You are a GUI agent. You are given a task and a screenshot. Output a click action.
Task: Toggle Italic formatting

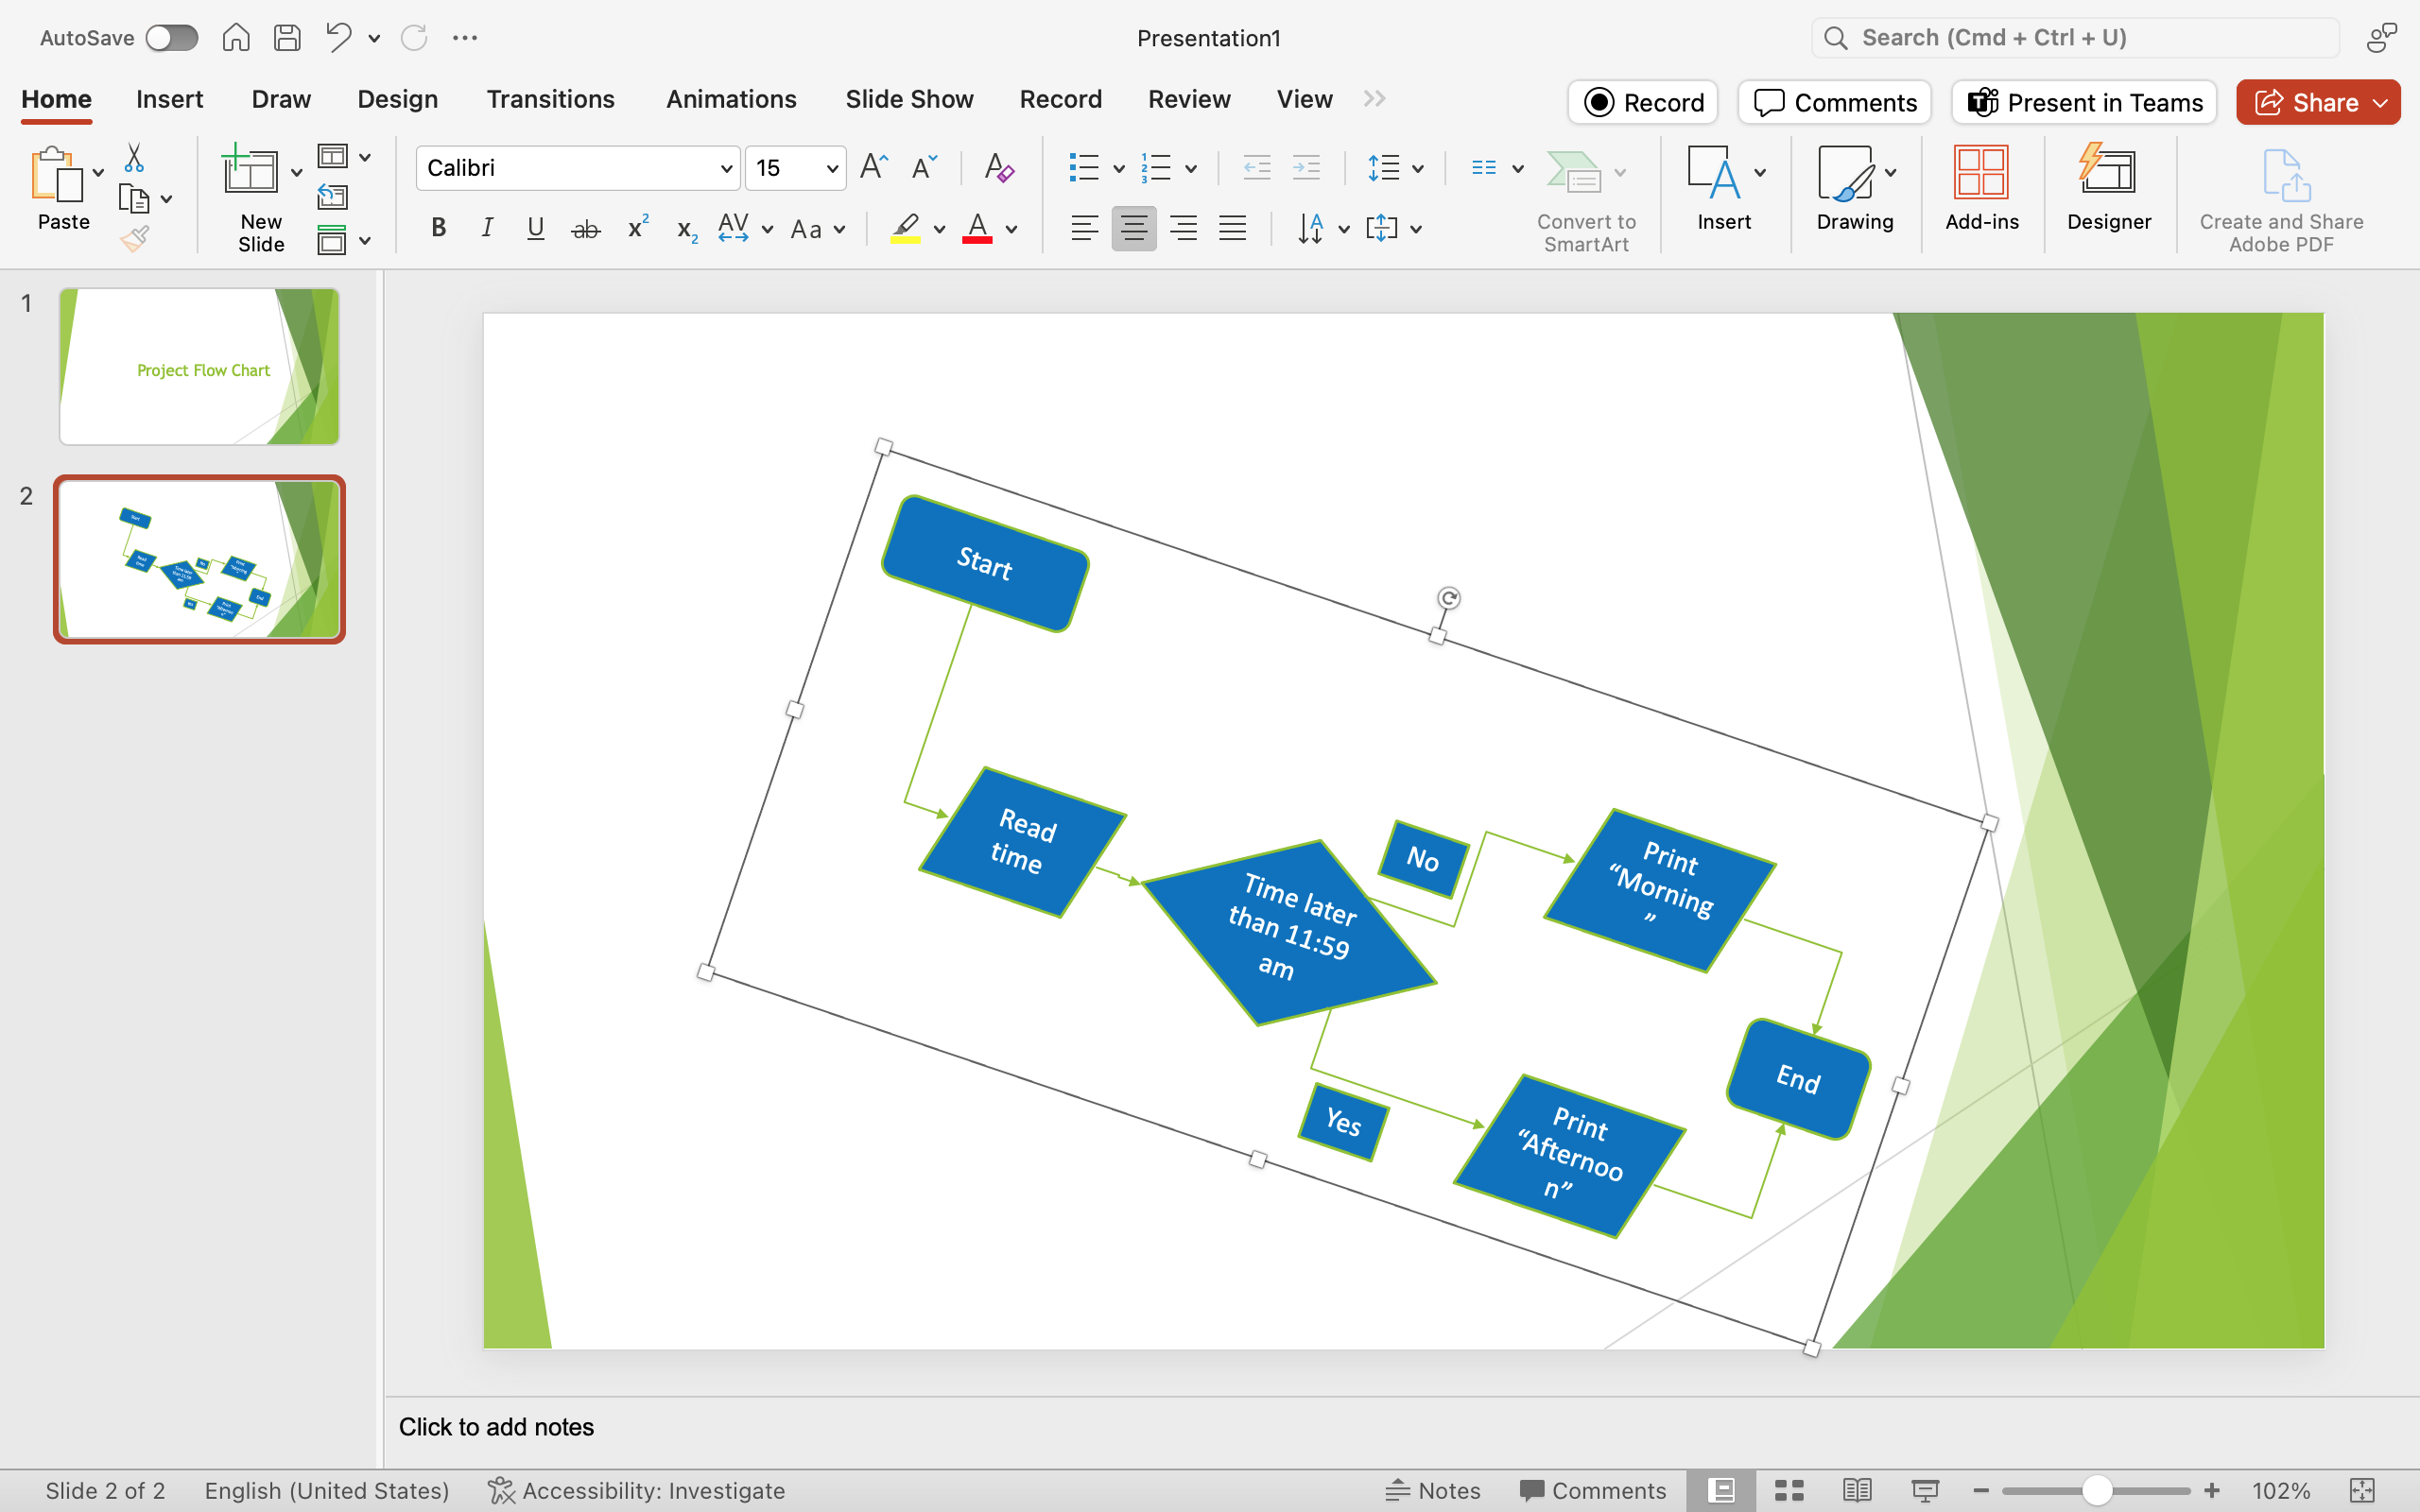pyautogui.click(x=487, y=228)
